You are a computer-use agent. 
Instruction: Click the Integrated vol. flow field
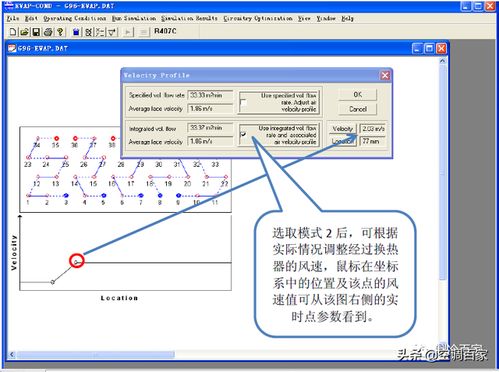click(x=210, y=128)
